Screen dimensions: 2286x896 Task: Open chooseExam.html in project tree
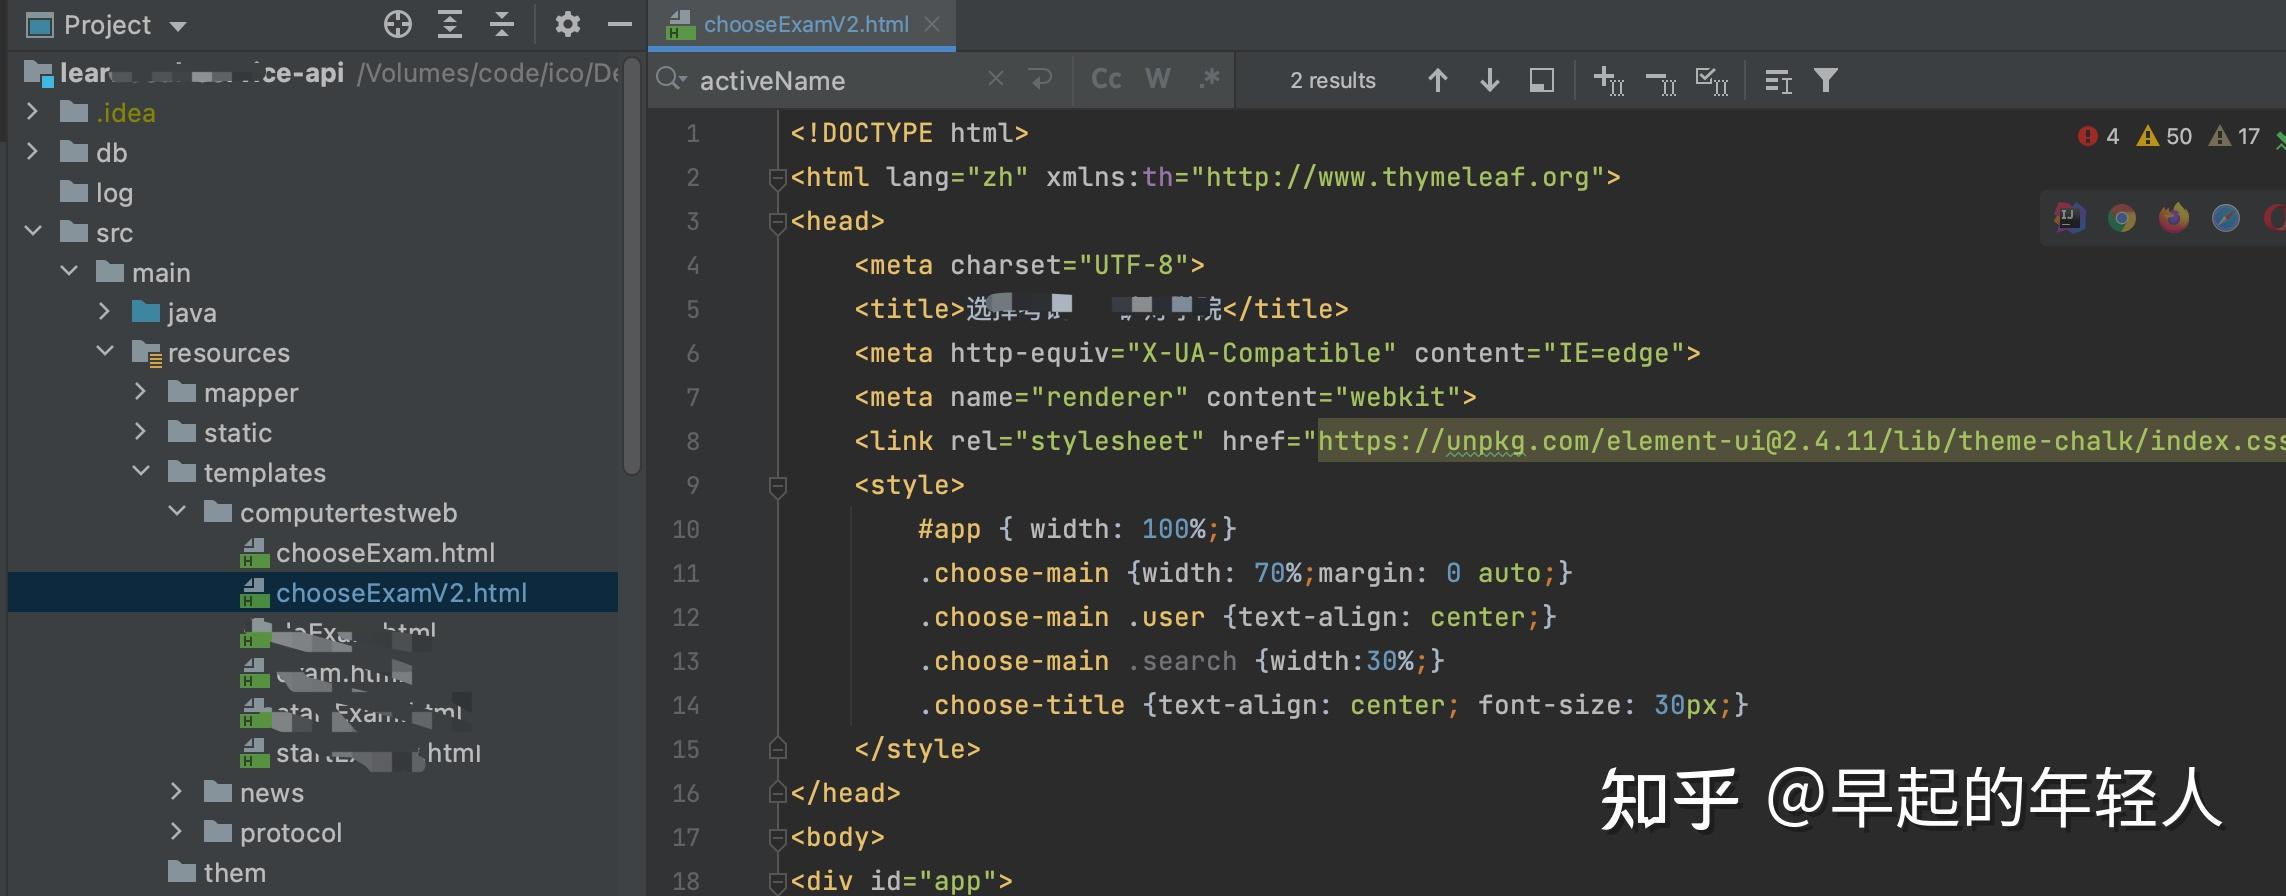point(385,553)
